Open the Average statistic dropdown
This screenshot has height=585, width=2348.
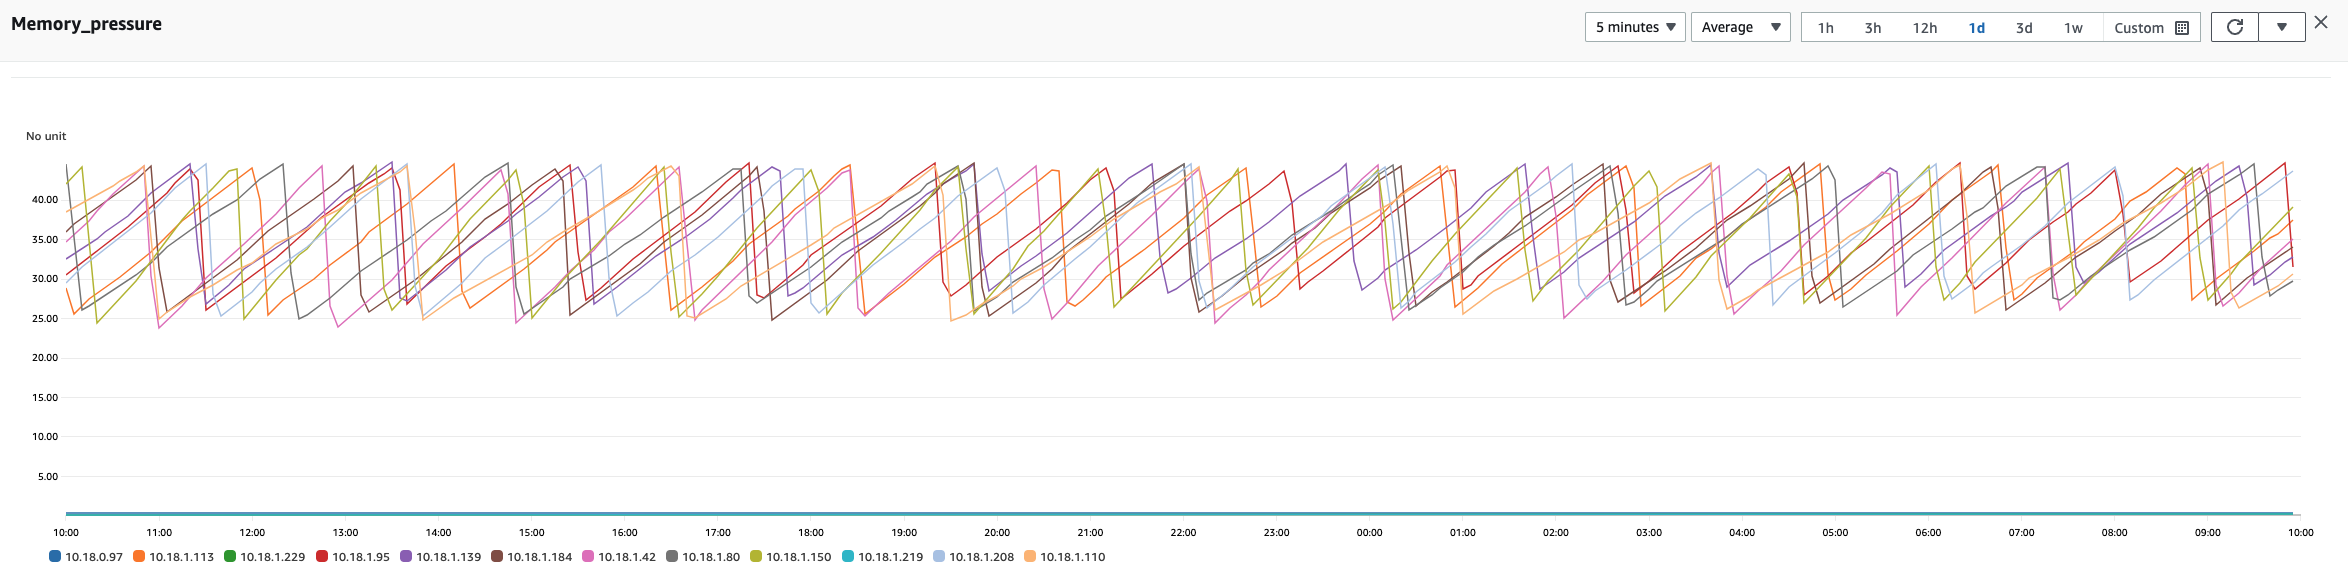coord(1740,27)
